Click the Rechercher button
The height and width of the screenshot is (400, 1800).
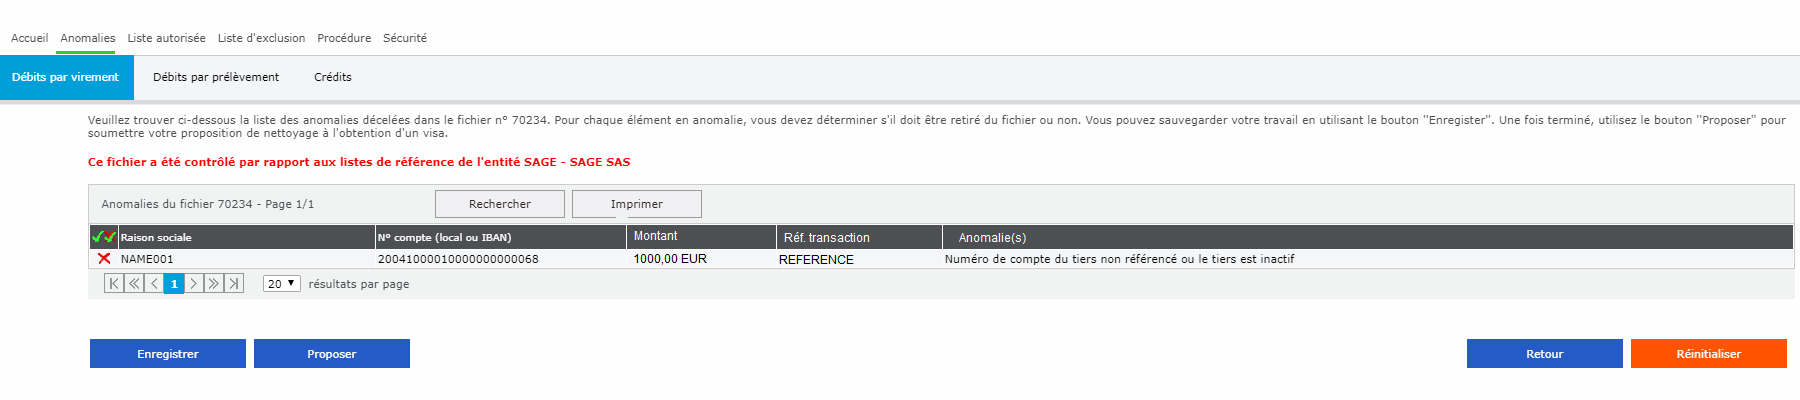pyautogui.click(x=499, y=204)
